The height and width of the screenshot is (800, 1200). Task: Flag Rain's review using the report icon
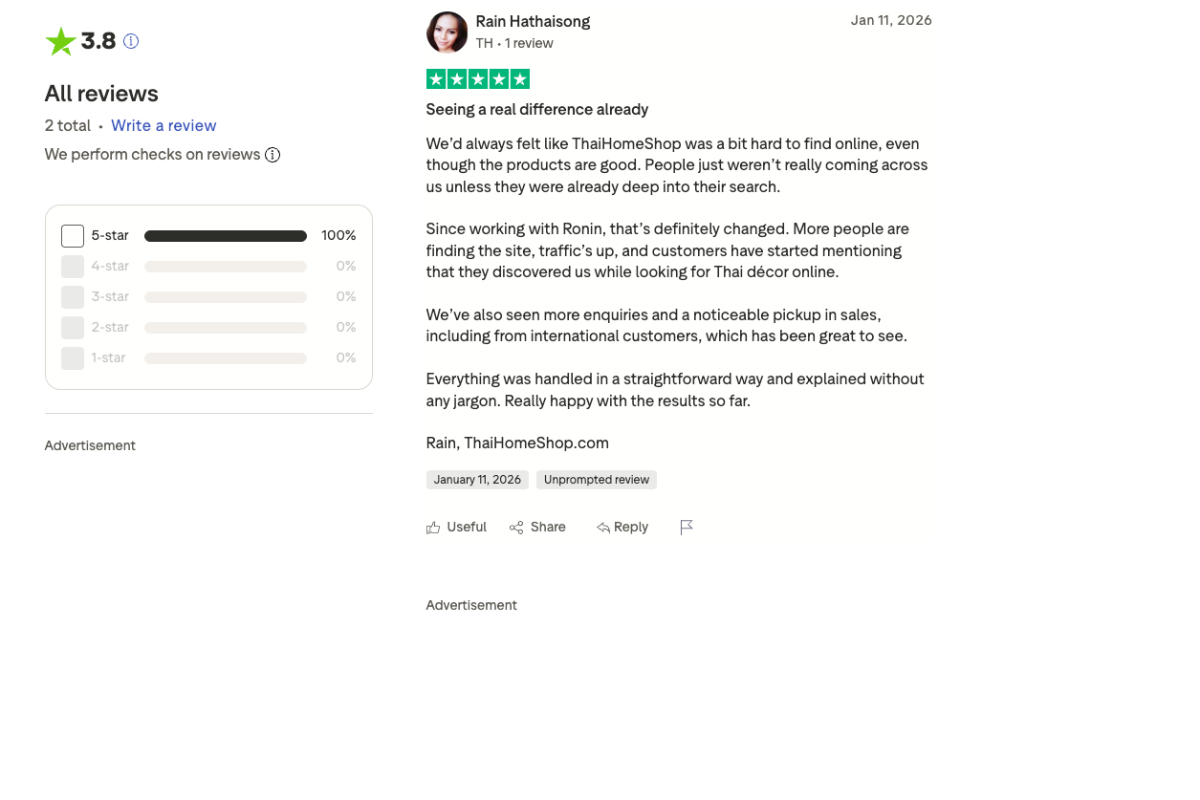(x=687, y=526)
